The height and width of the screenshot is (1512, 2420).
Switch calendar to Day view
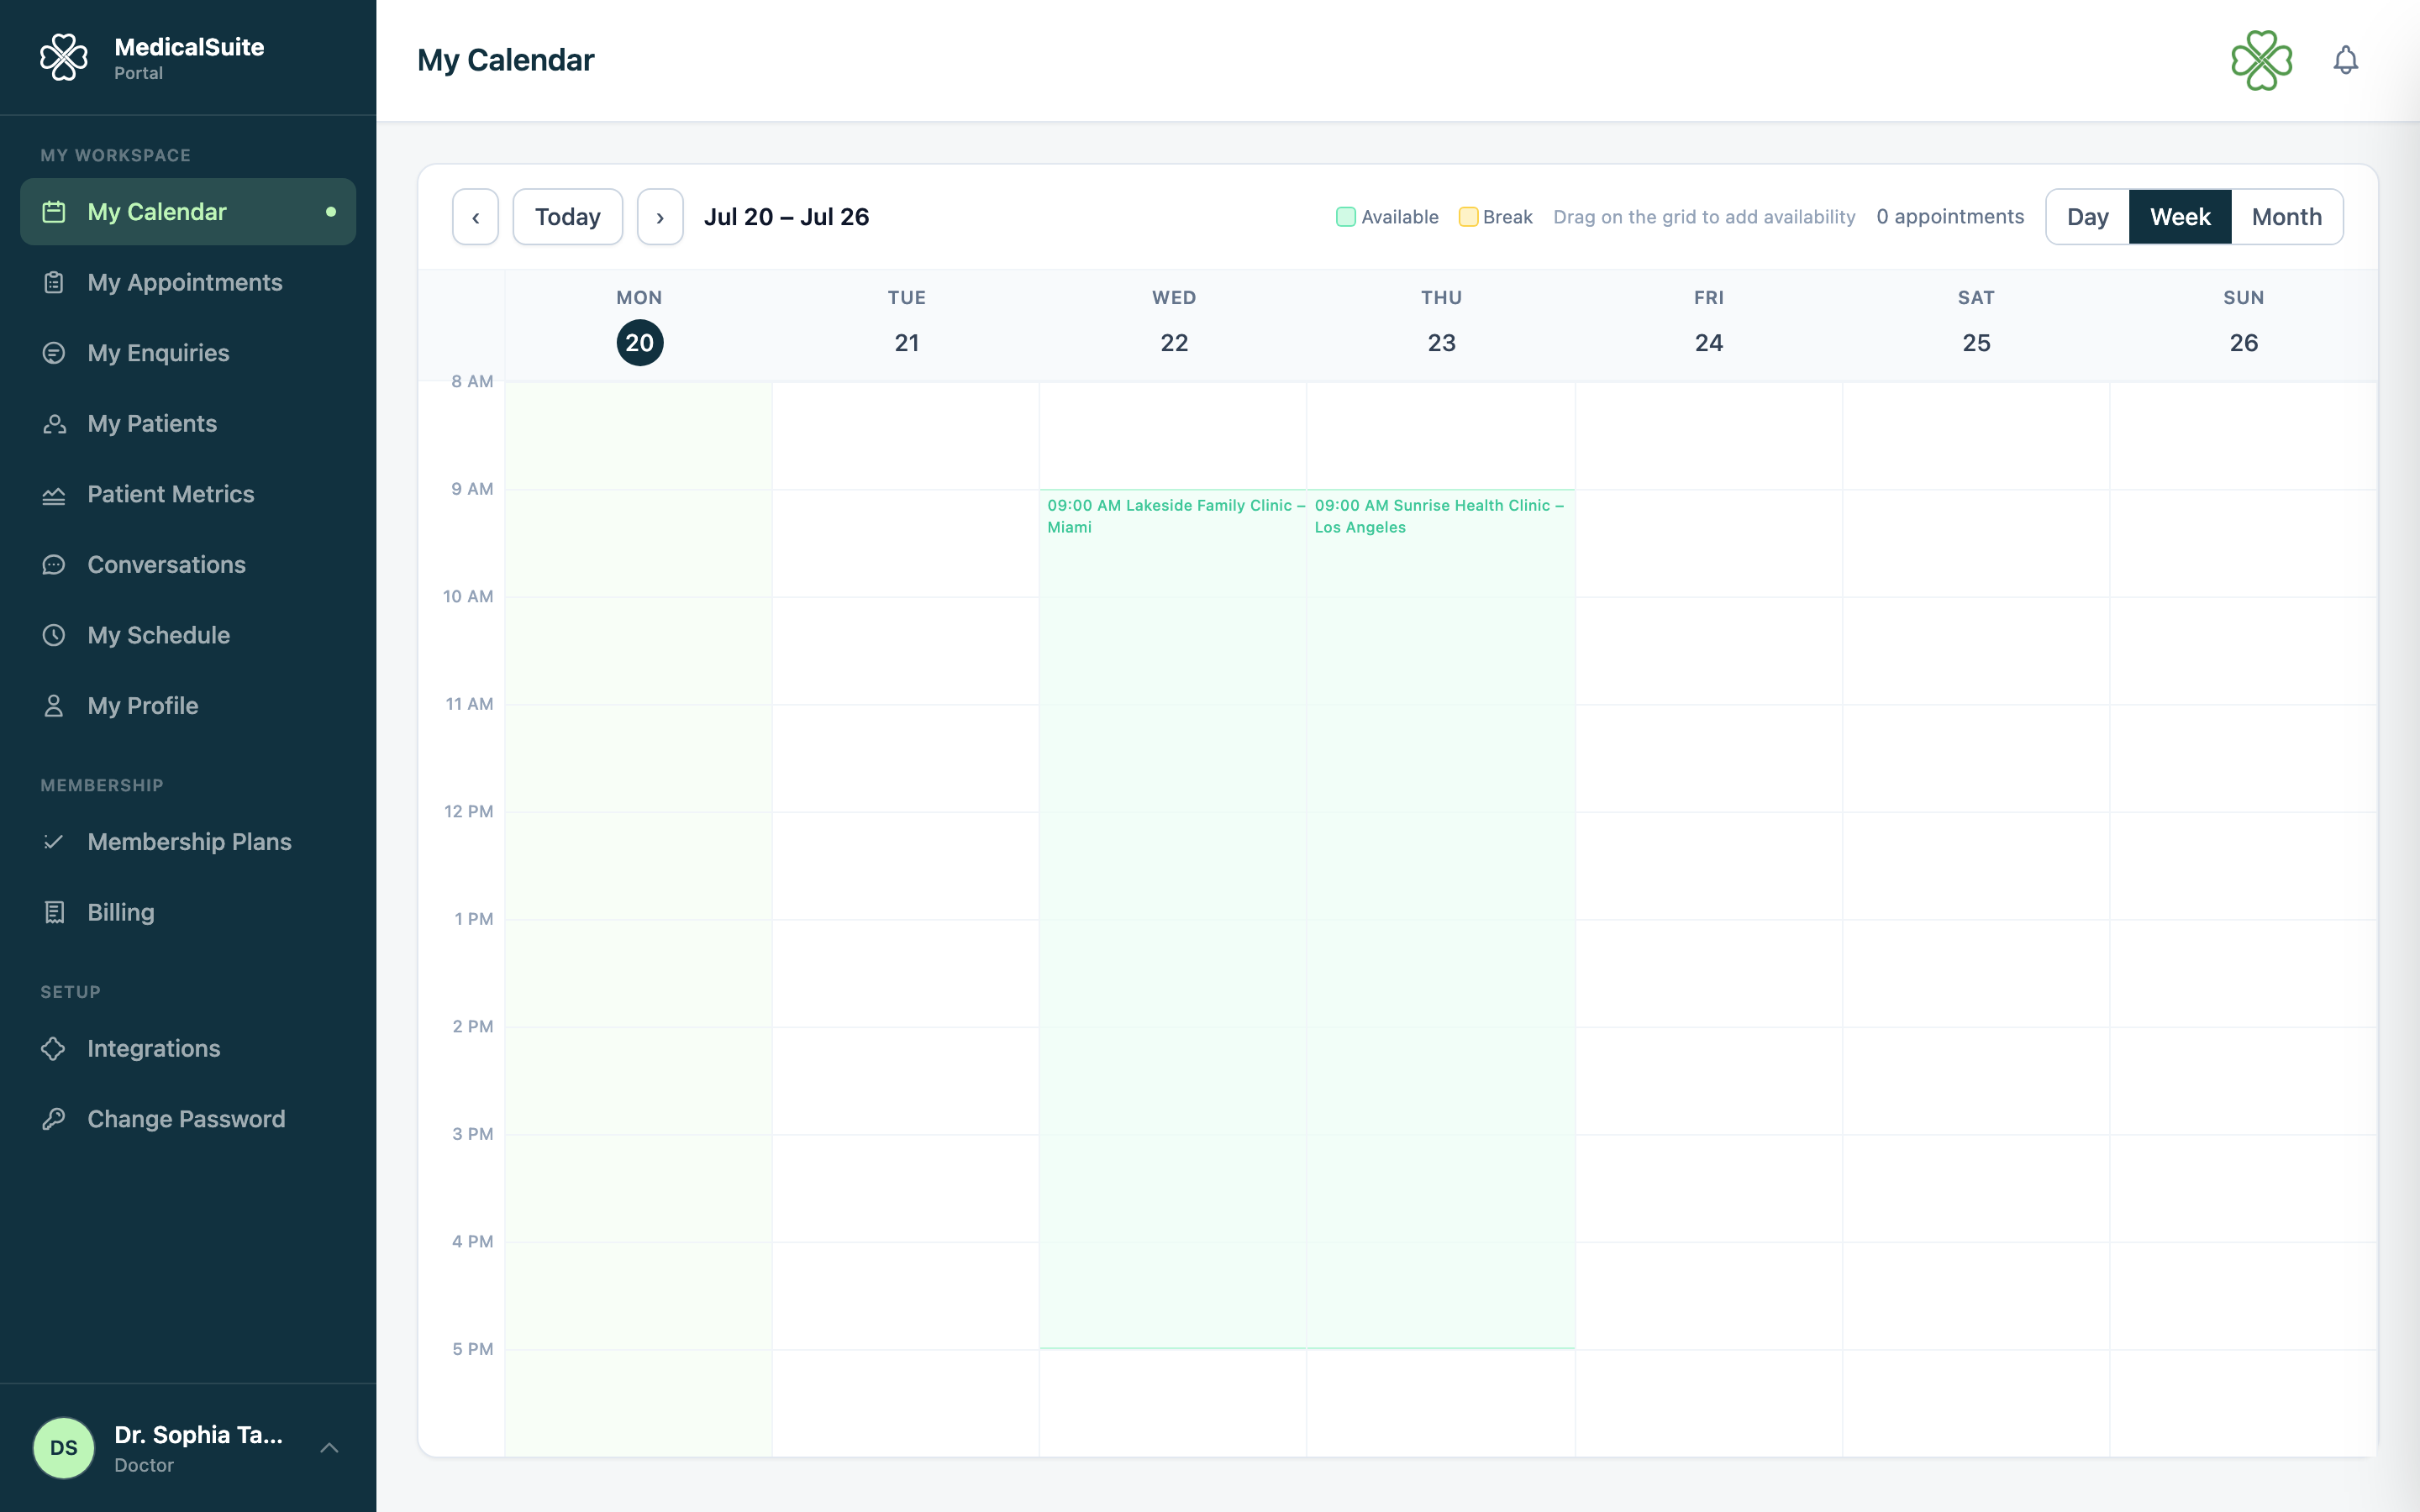coord(2087,217)
